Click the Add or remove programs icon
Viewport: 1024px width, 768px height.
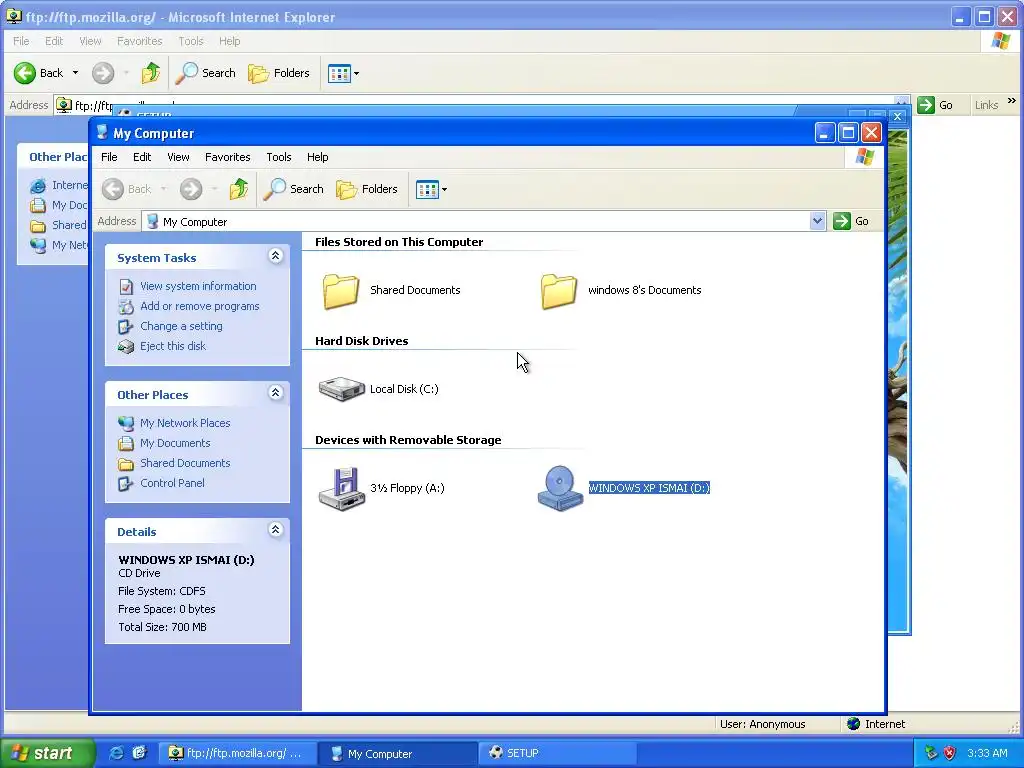point(126,306)
